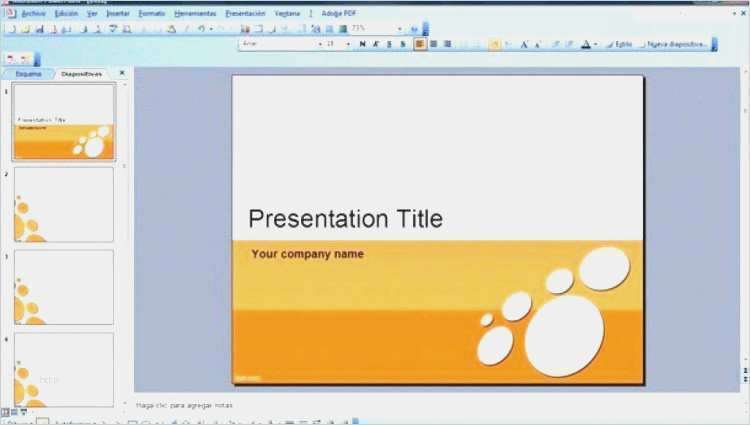
Task: Open the Archivo menu
Action: click(x=33, y=14)
